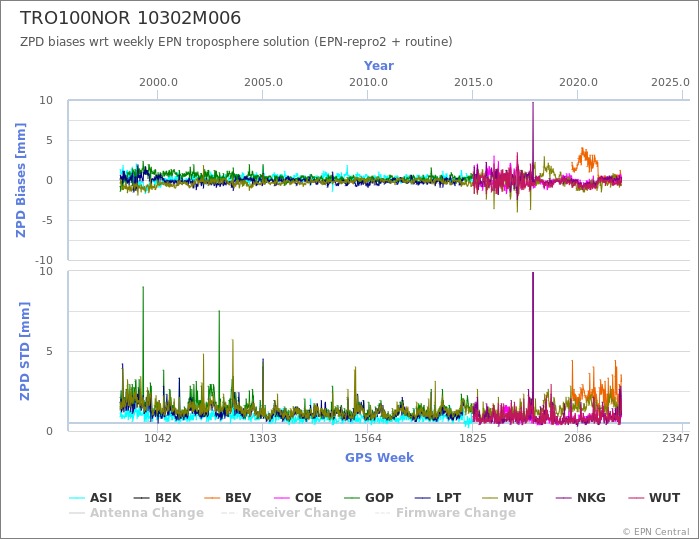The height and width of the screenshot is (540, 700).
Task: Click GPS week 2086 tick label
Action: [x=578, y=438]
